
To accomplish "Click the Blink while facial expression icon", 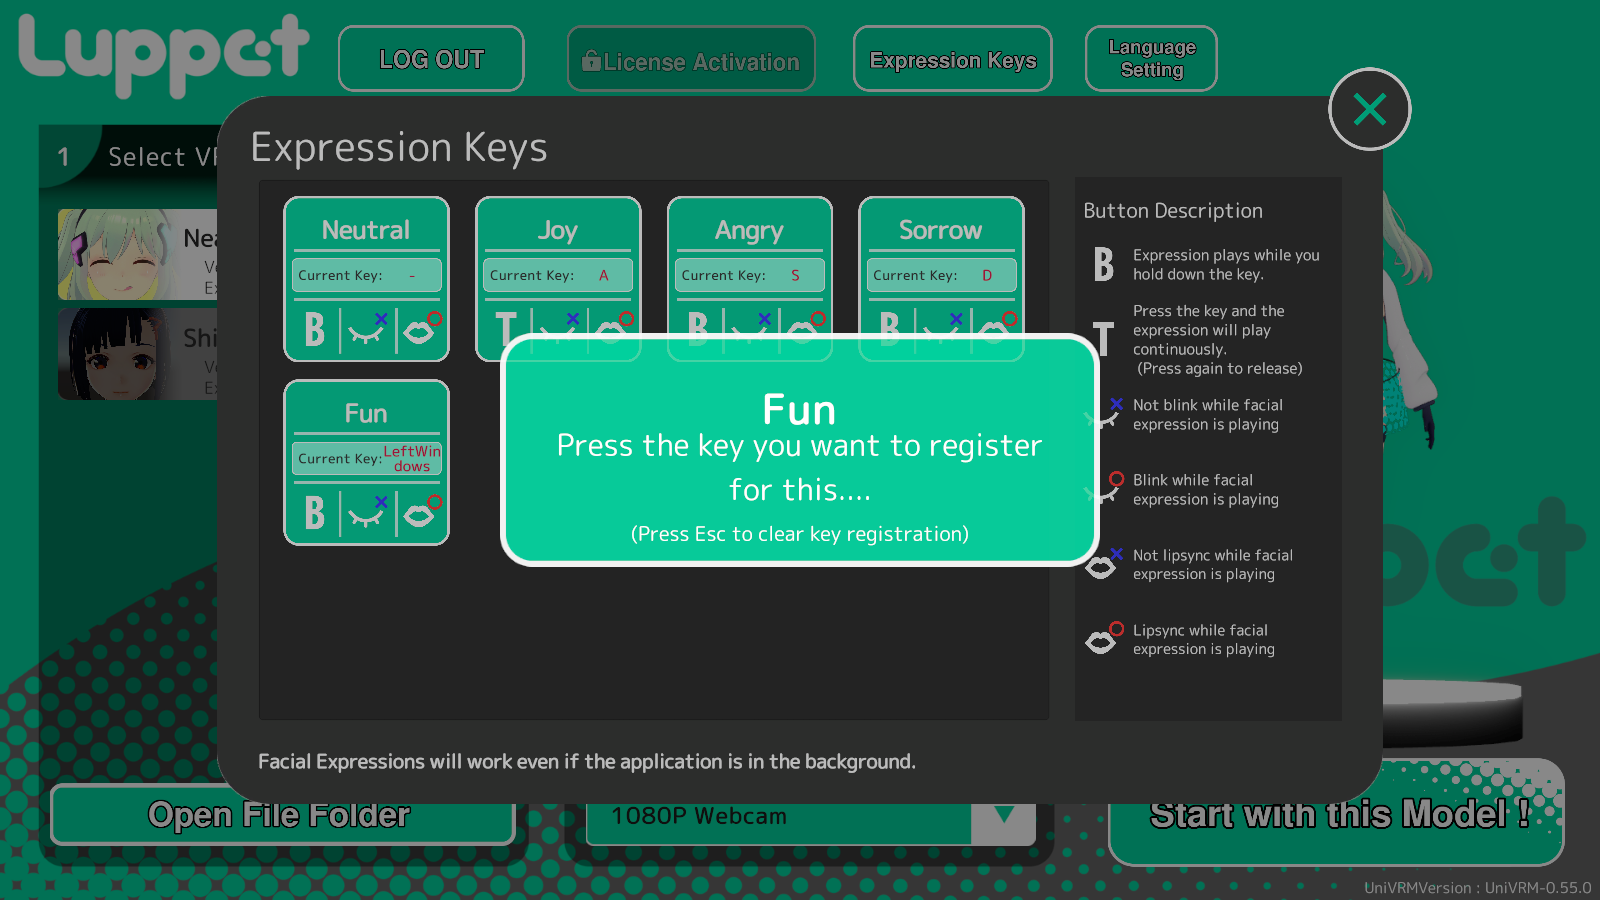I will [1105, 487].
